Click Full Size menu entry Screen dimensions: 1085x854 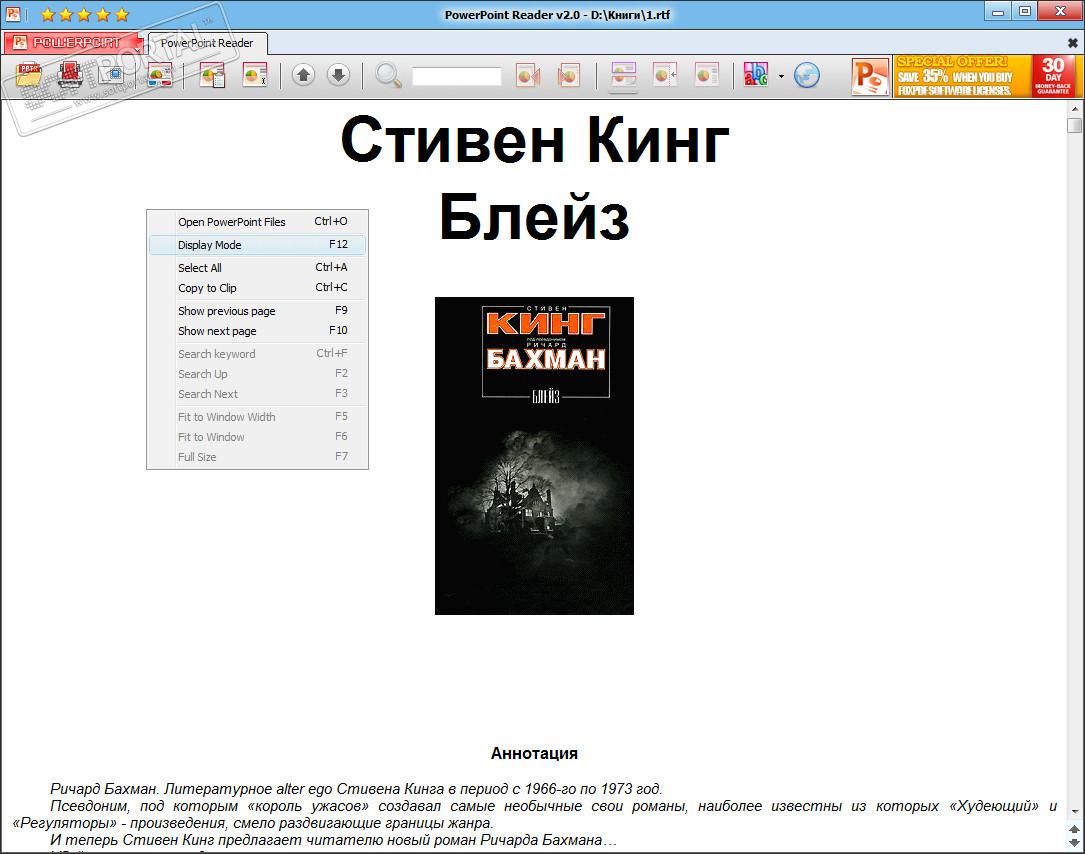(x=257, y=456)
